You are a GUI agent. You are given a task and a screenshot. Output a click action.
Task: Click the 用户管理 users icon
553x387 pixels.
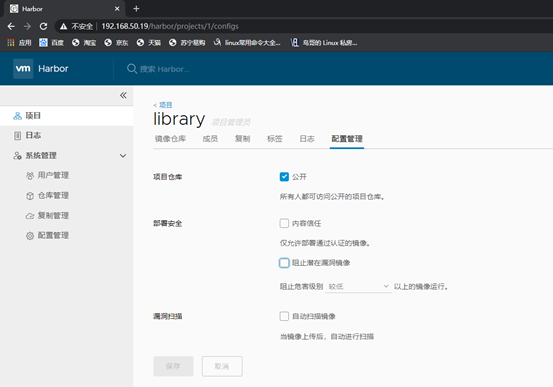30,176
